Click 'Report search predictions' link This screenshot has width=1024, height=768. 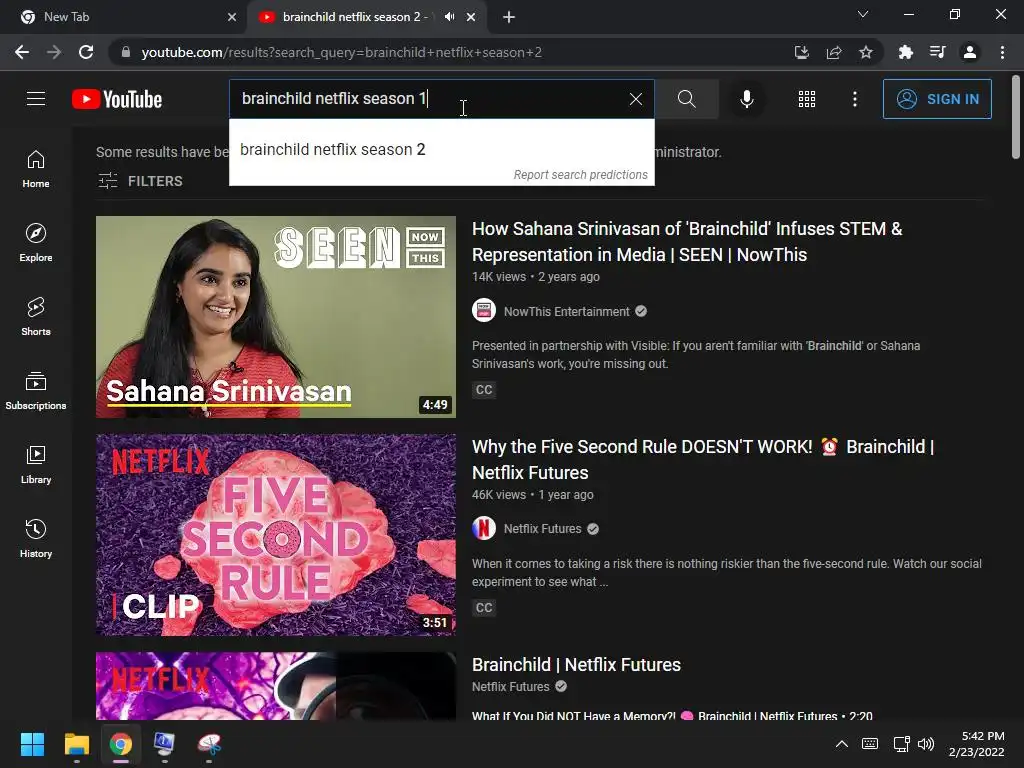(x=580, y=175)
